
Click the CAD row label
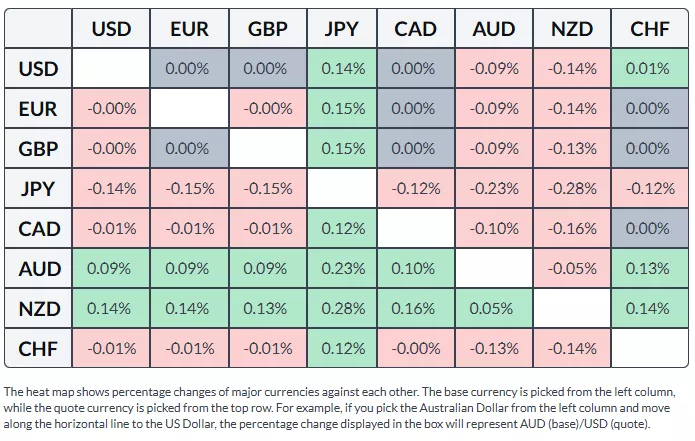coord(38,229)
